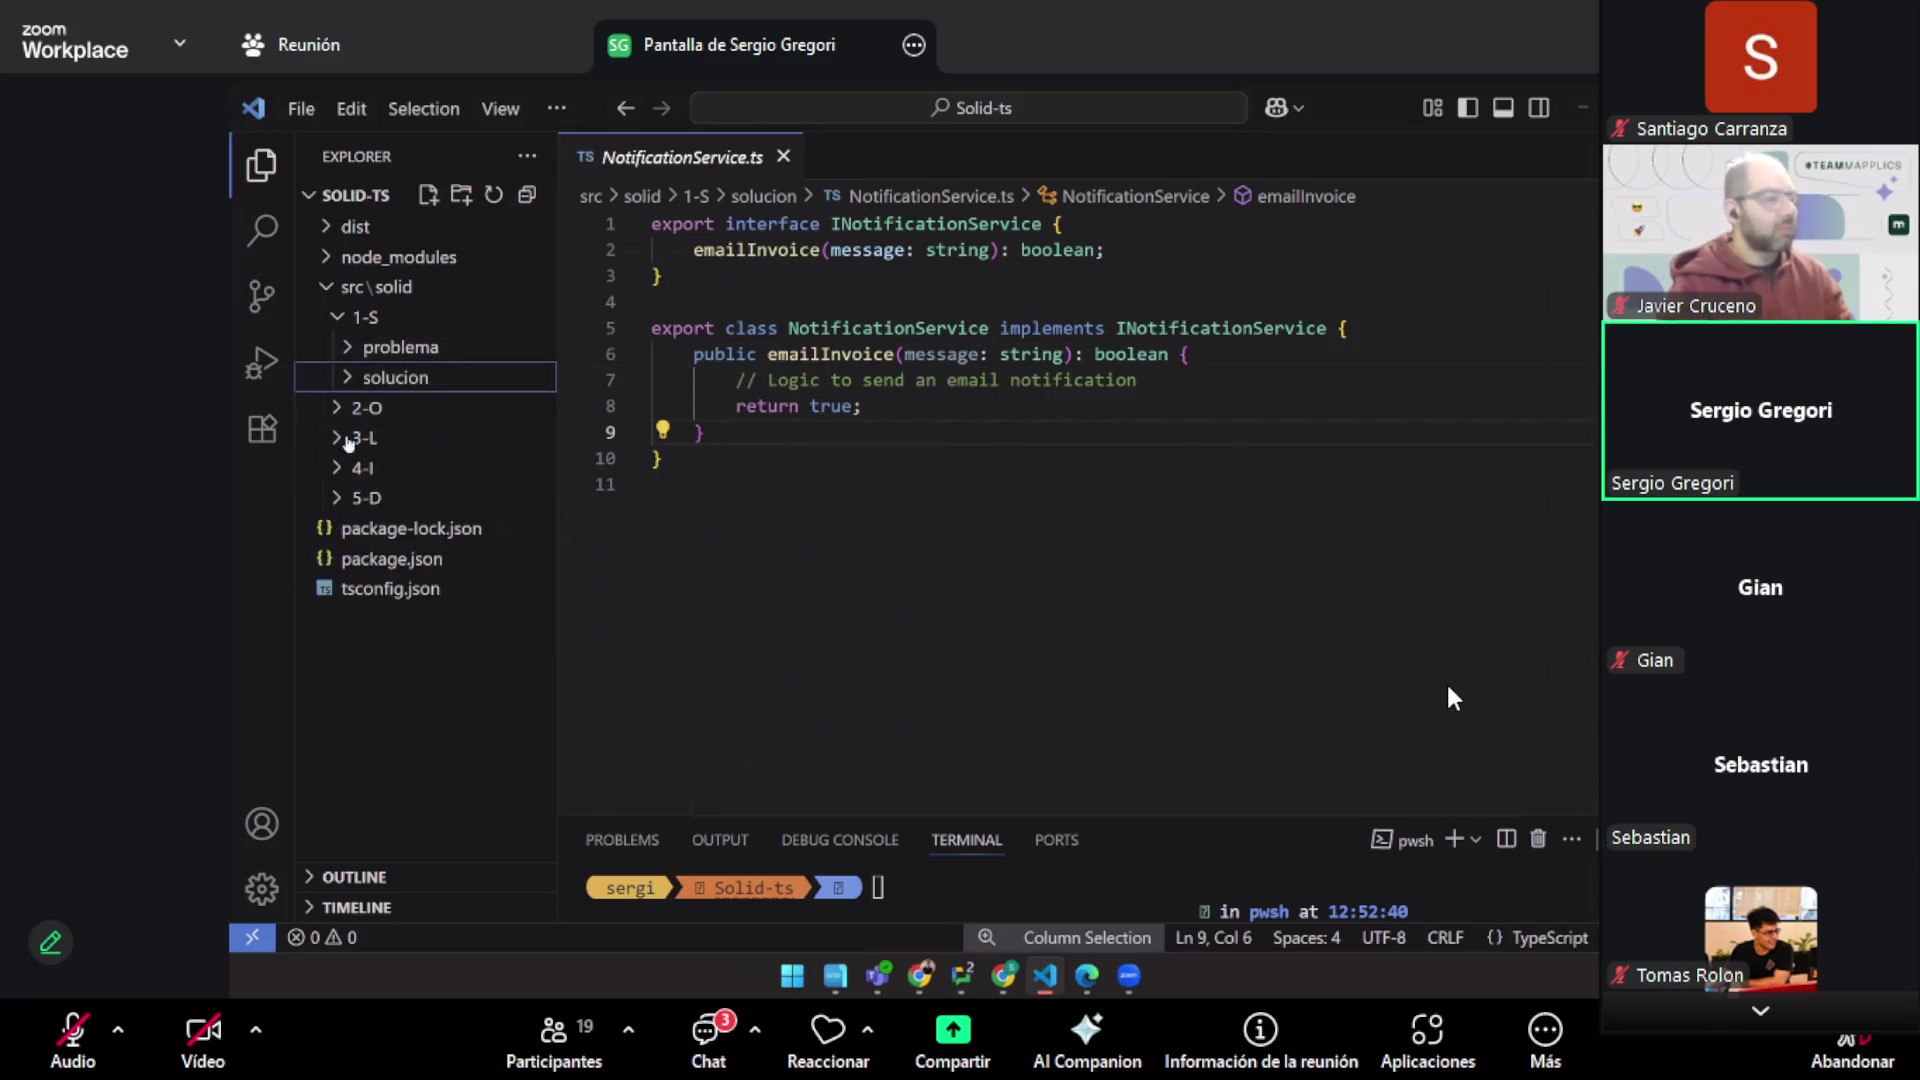The image size is (1920, 1080).
Task: Toggle the Audio mute microphone button
Action: [72, 1030]
